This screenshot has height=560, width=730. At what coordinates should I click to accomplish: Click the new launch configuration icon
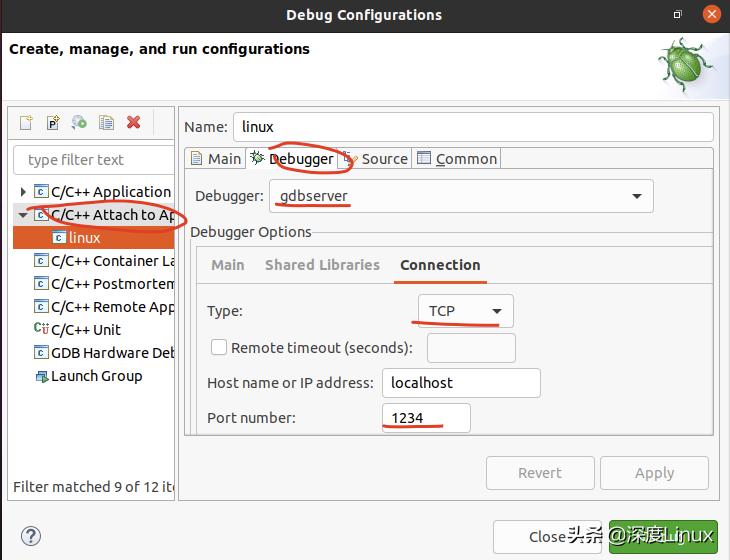click(x=27, y=123)
